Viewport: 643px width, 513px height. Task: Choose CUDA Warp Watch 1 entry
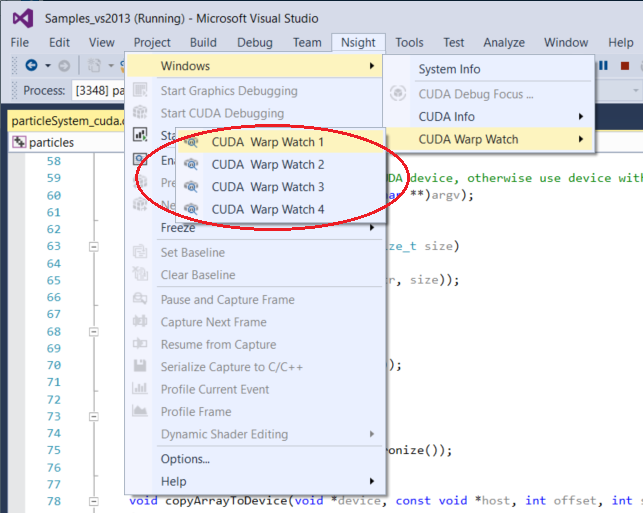point(281,142)
